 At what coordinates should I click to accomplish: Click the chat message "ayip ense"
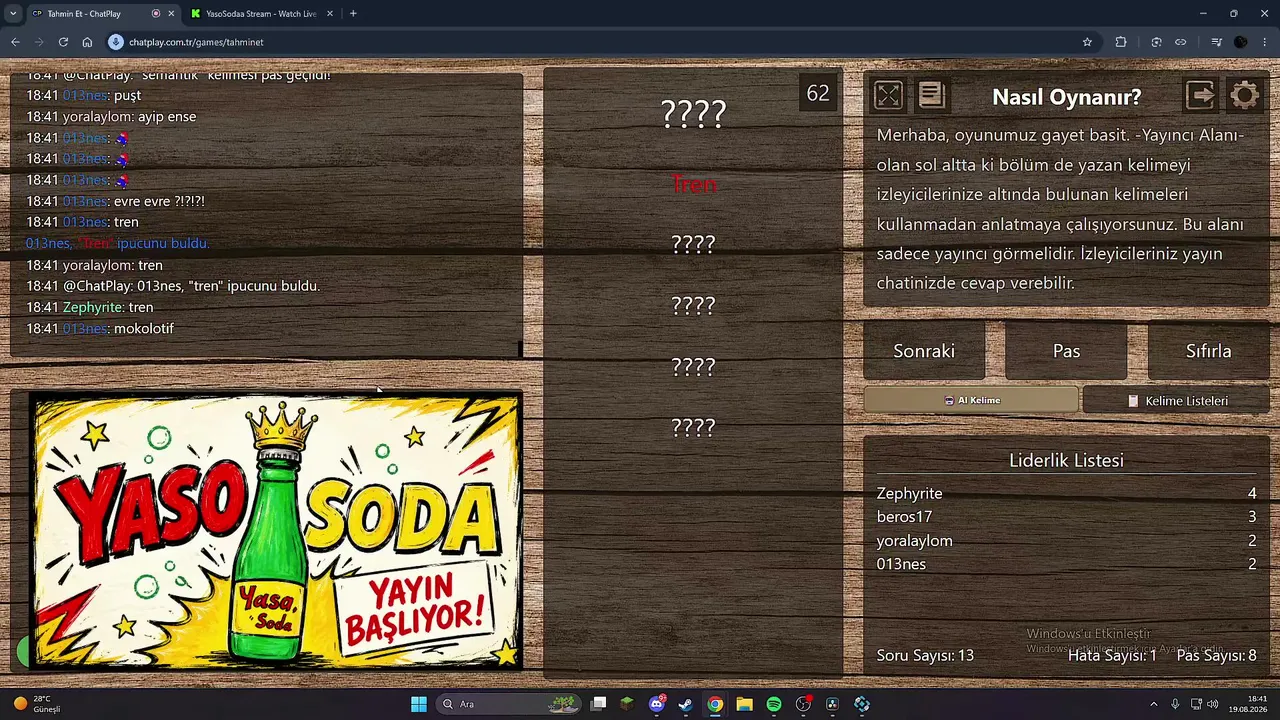(167, 116)
